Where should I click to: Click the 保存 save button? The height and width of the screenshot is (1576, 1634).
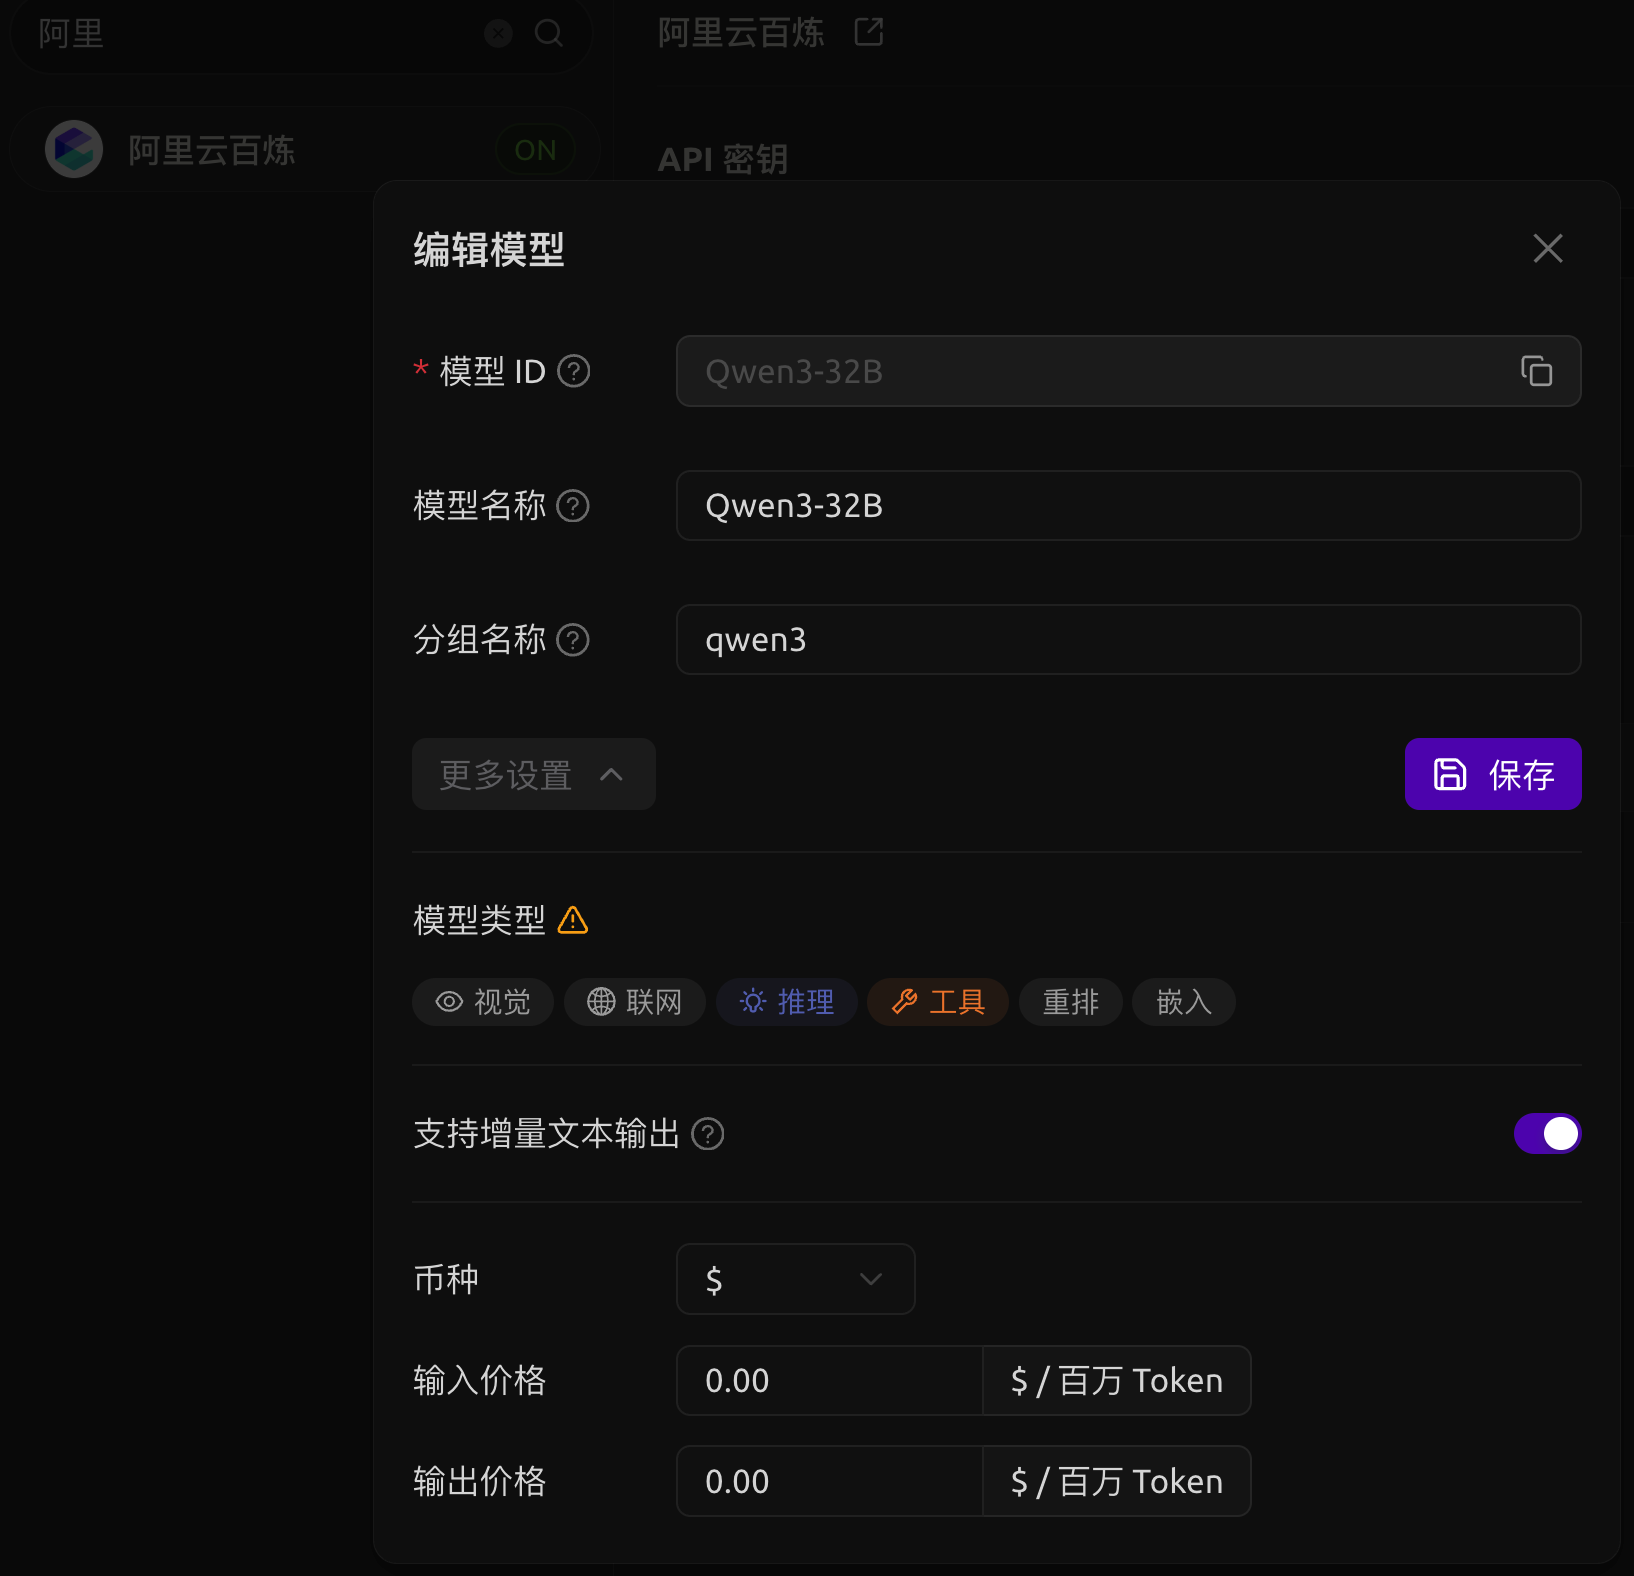pyautogui.click(x=1492, y=774)
